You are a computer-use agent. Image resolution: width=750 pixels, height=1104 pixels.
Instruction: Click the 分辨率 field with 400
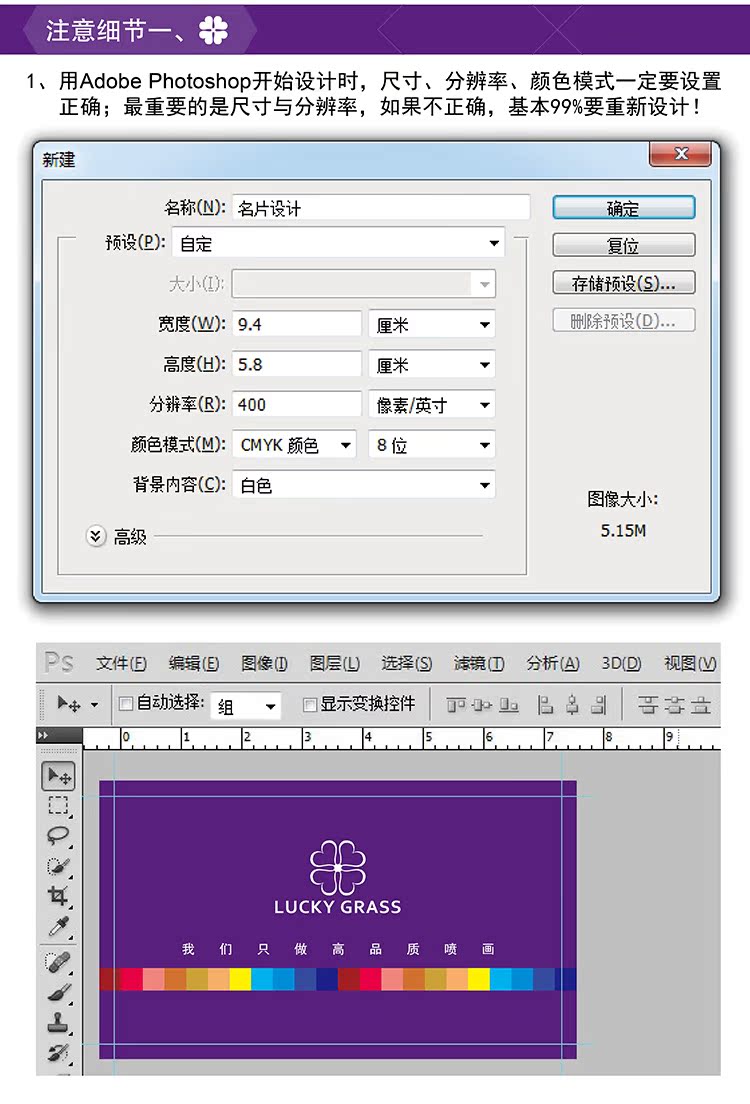[296, 405]
